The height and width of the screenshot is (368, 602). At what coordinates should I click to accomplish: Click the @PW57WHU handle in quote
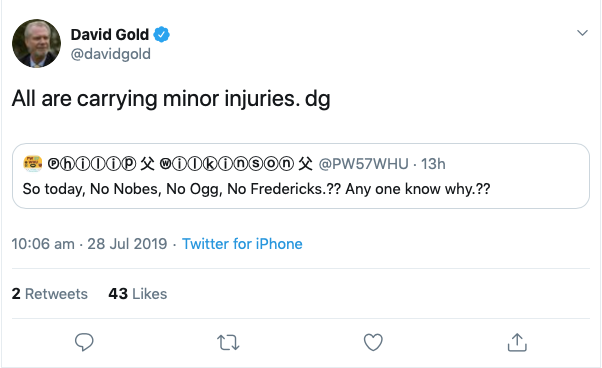[x=364, y=164]
